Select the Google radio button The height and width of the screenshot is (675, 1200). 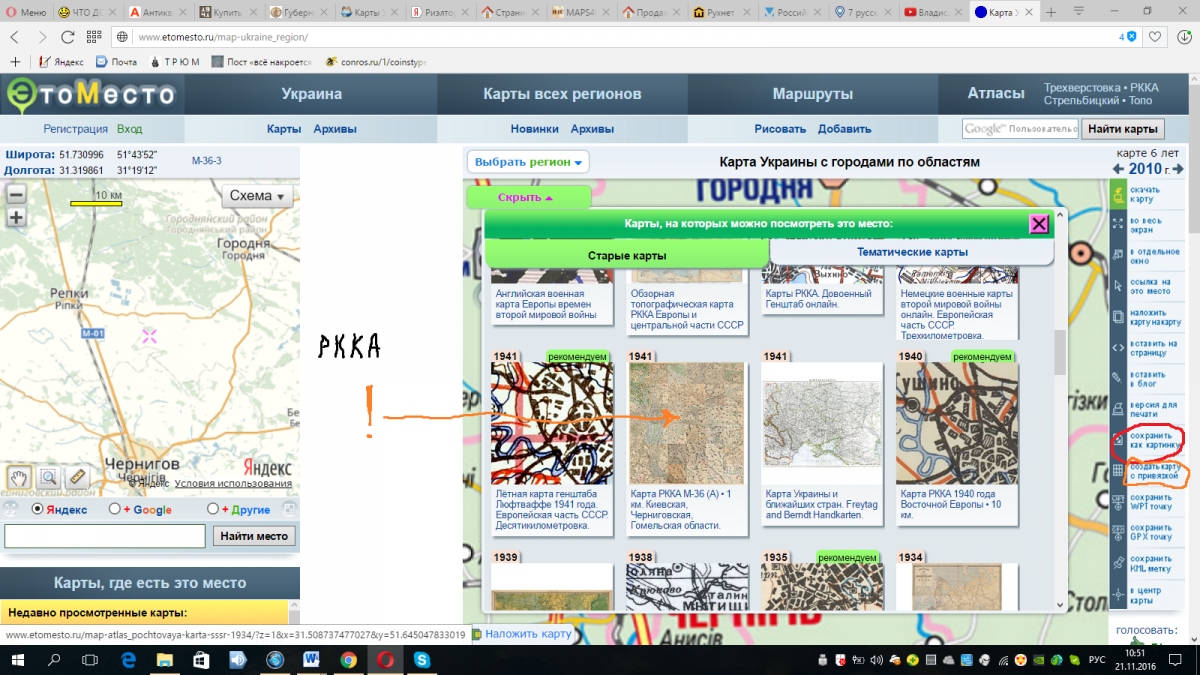pos(115,509)
